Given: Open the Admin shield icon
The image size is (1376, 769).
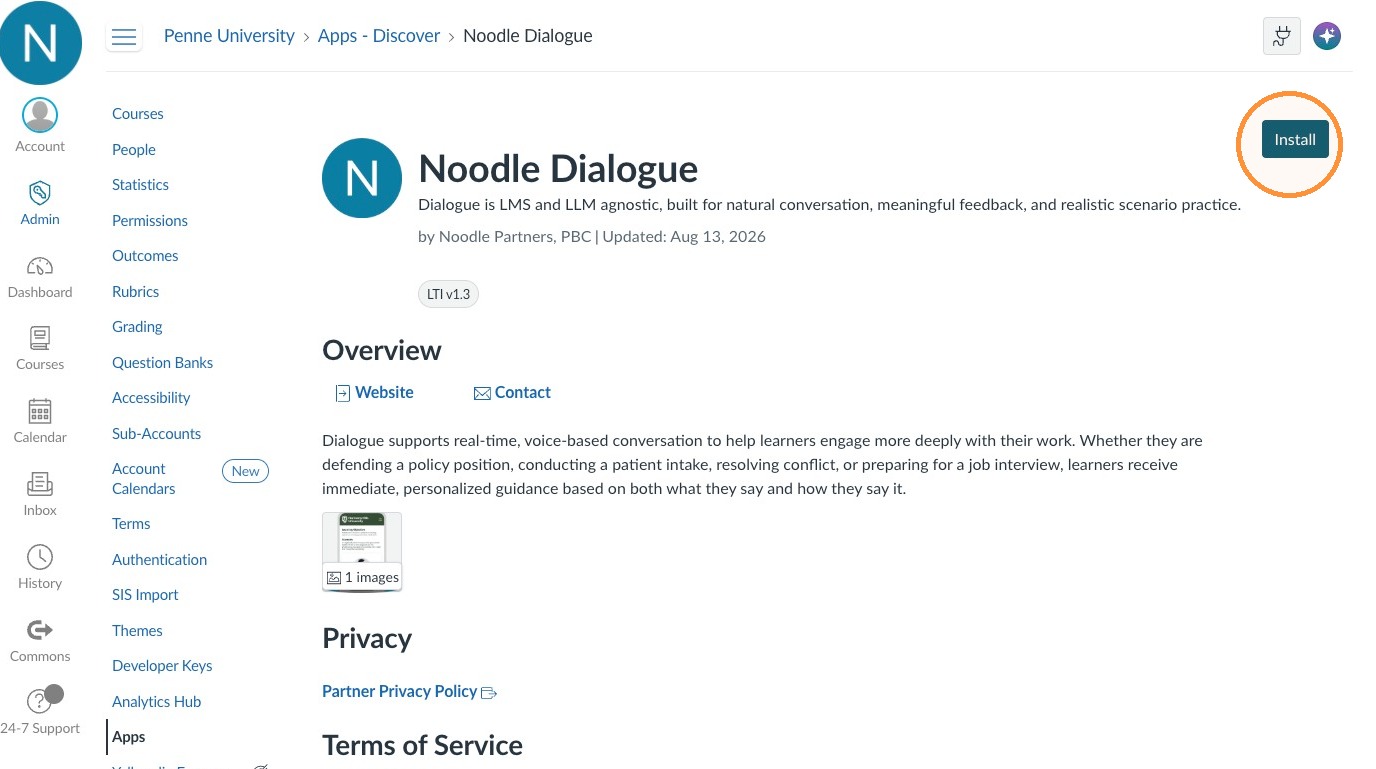Looking at the screenshot, I should coord(40,192).
